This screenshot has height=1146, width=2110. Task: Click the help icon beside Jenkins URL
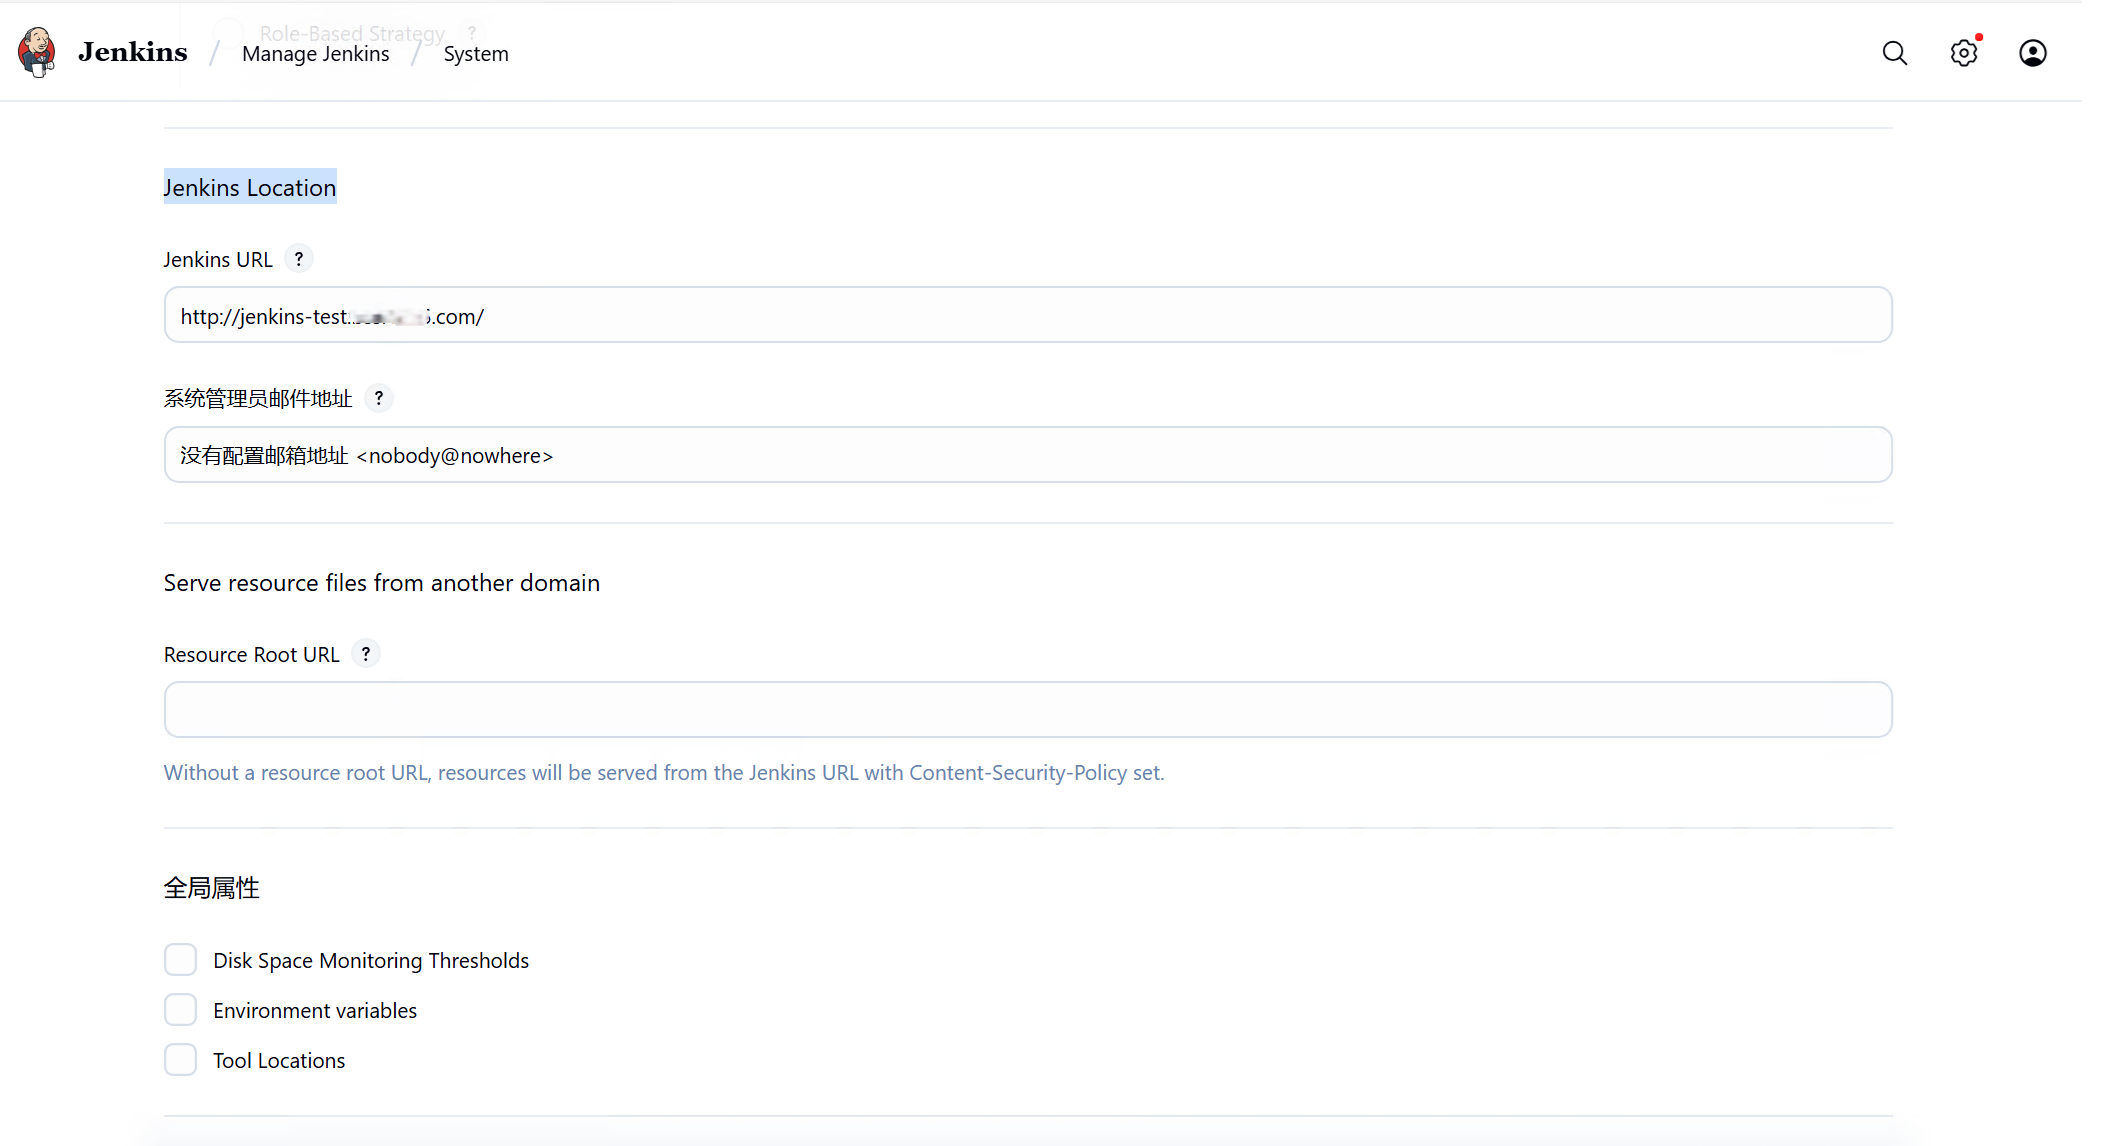click(298, 259)
